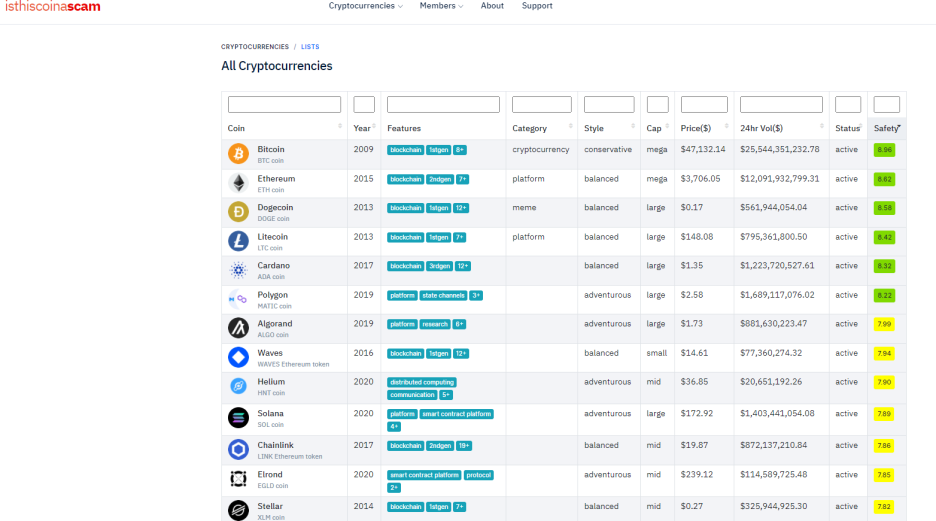Click the Cardano coin logo
The image size is (936, 521).
pos(238,270)
